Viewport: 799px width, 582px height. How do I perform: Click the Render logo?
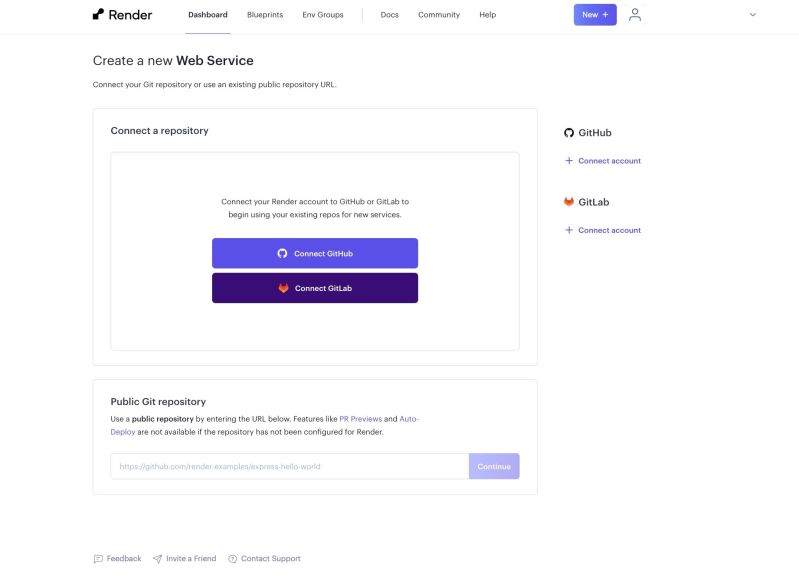122,15
